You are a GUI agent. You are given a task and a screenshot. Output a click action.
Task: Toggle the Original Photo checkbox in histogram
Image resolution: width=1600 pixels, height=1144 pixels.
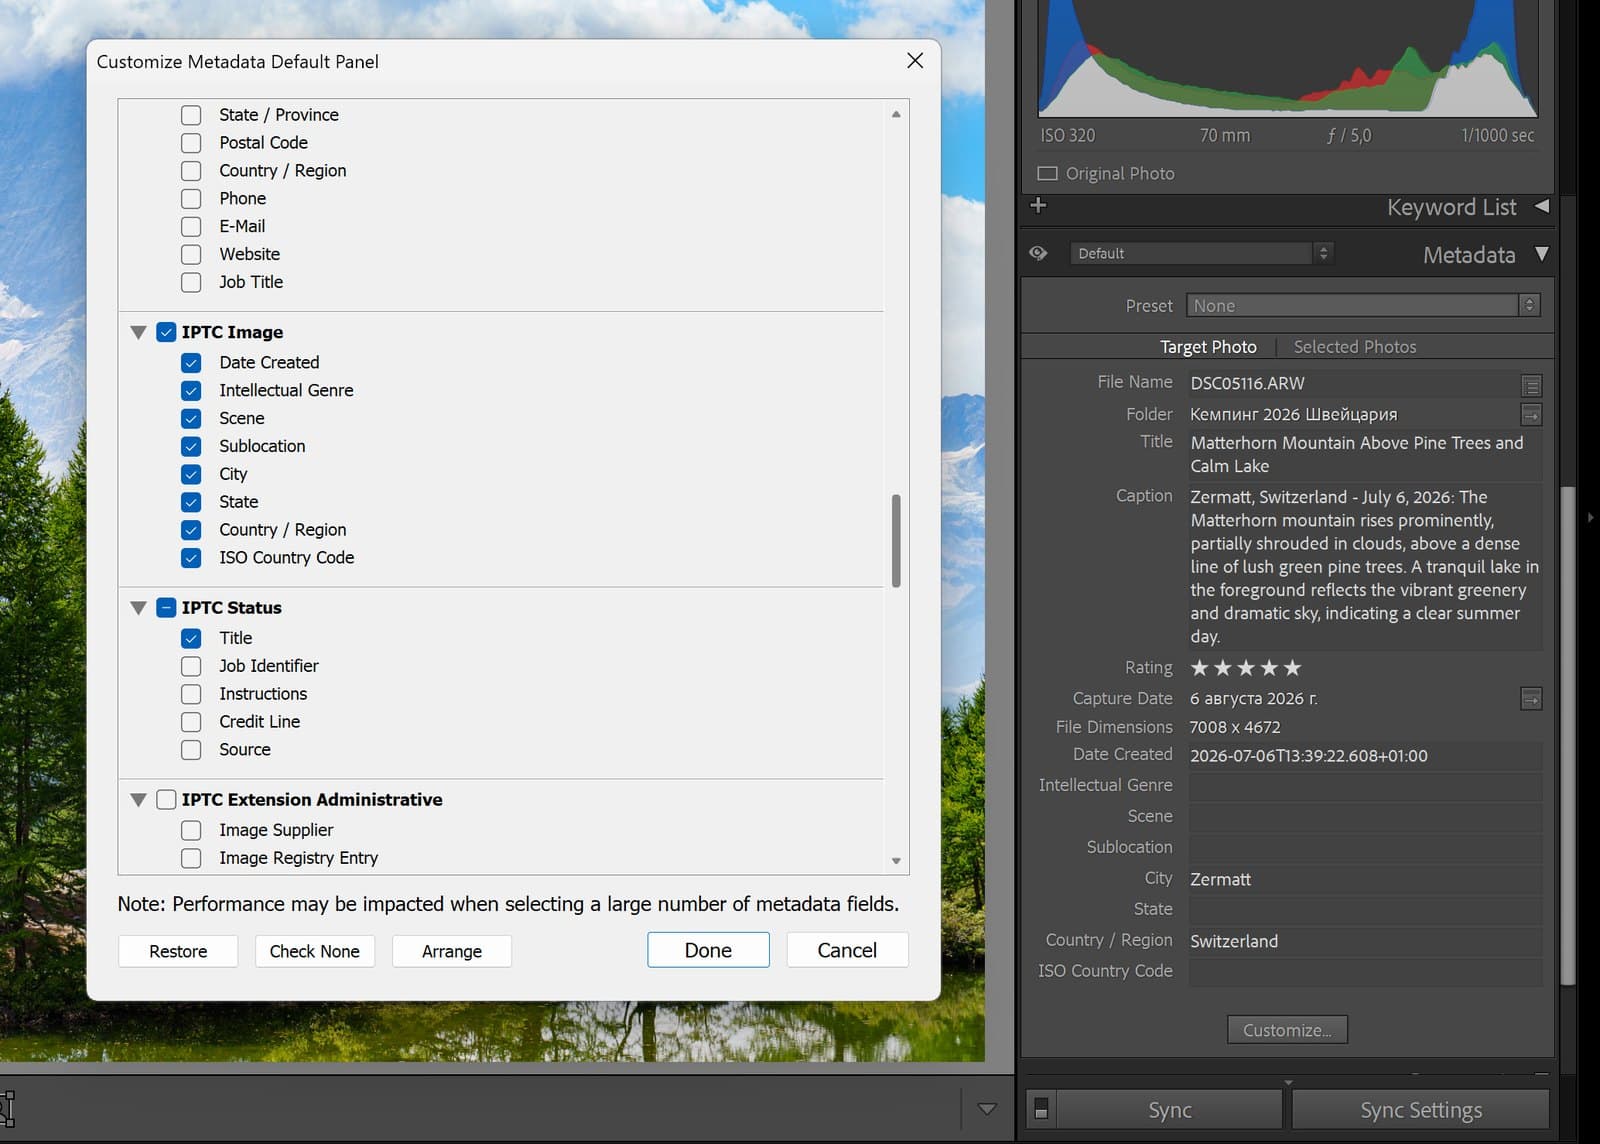[x=1047, y=173]
